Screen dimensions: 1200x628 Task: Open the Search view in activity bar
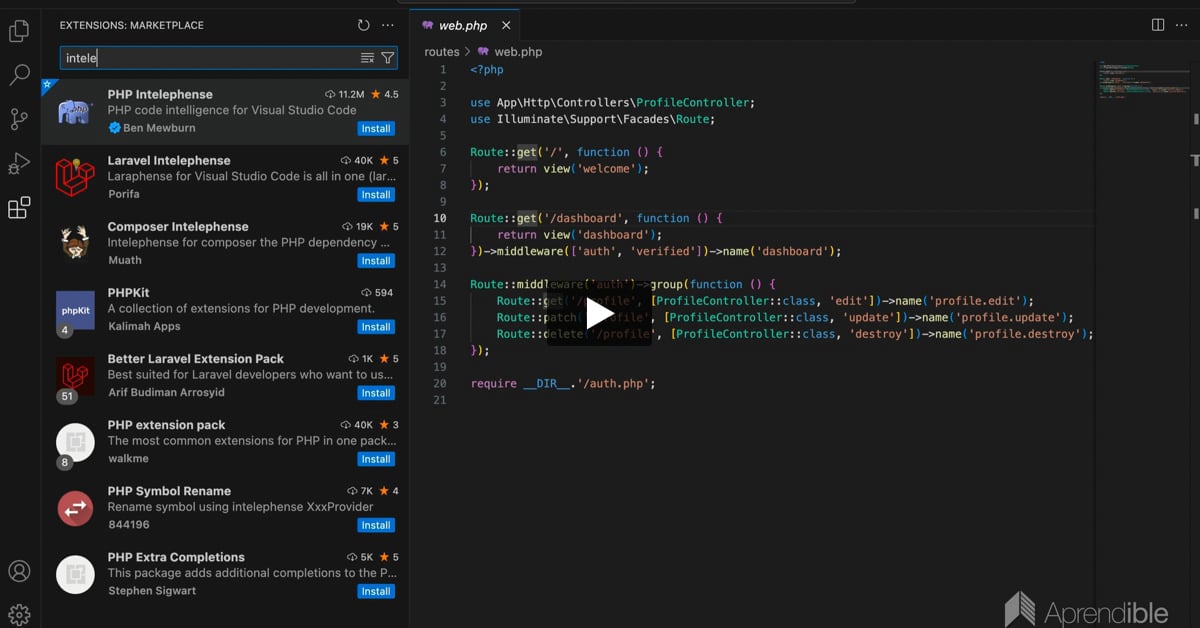click(x=19, y=75)
